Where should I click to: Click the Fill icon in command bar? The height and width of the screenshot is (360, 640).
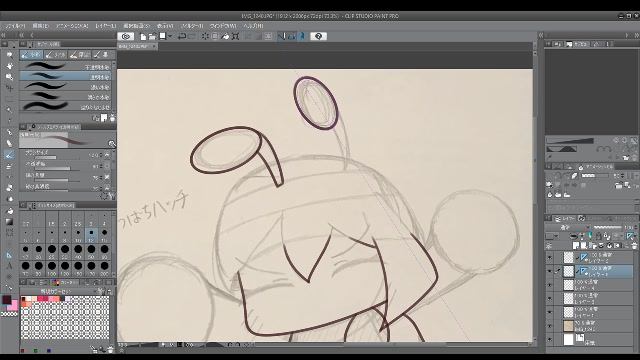(x=225, y=36)
